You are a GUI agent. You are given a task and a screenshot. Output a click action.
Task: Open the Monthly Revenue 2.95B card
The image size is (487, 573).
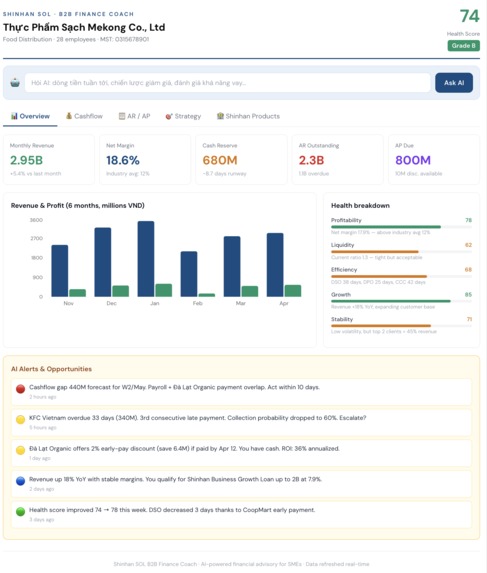pos(49,159)
